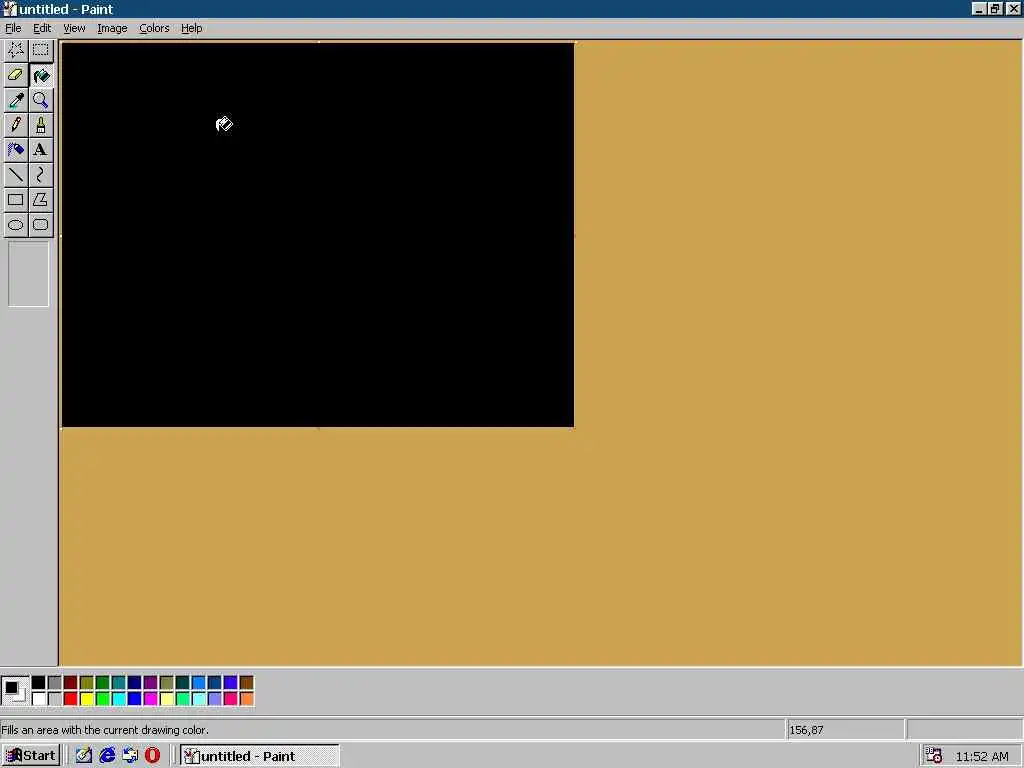Pick the bright yellow color swatch

pyautogui.click(x=87, y=699)
